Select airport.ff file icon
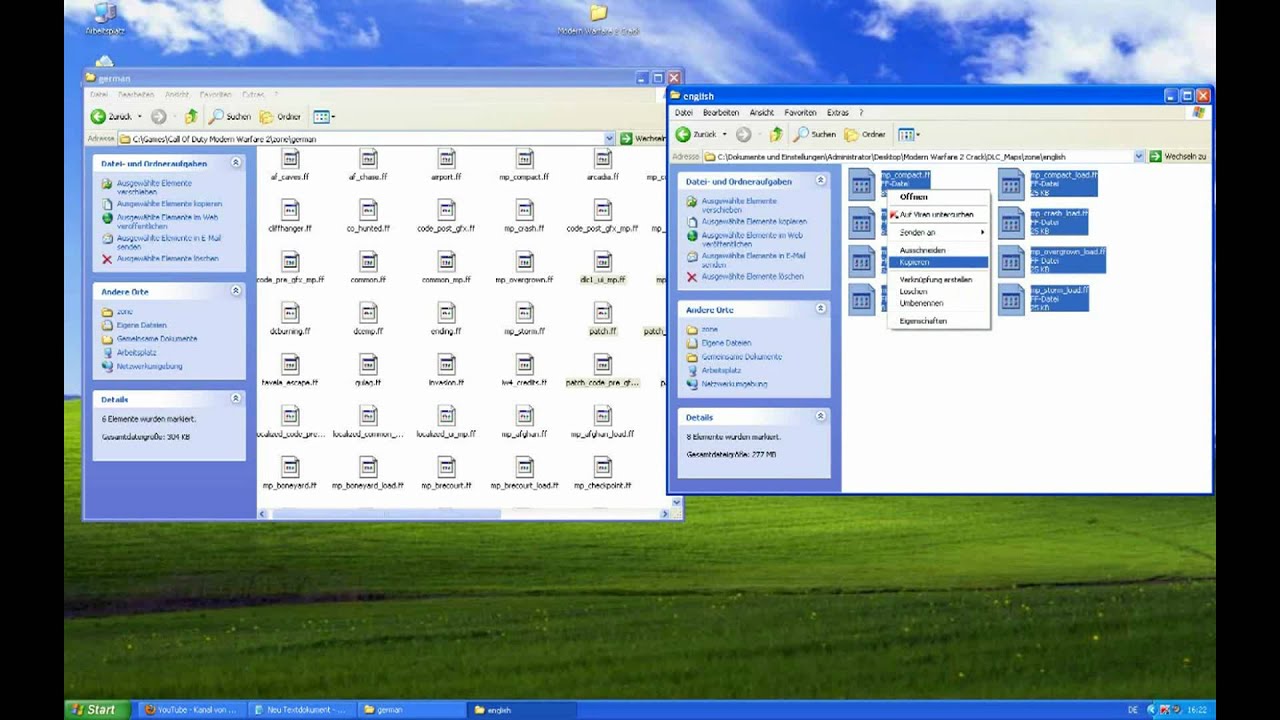 tap(447, 159)
